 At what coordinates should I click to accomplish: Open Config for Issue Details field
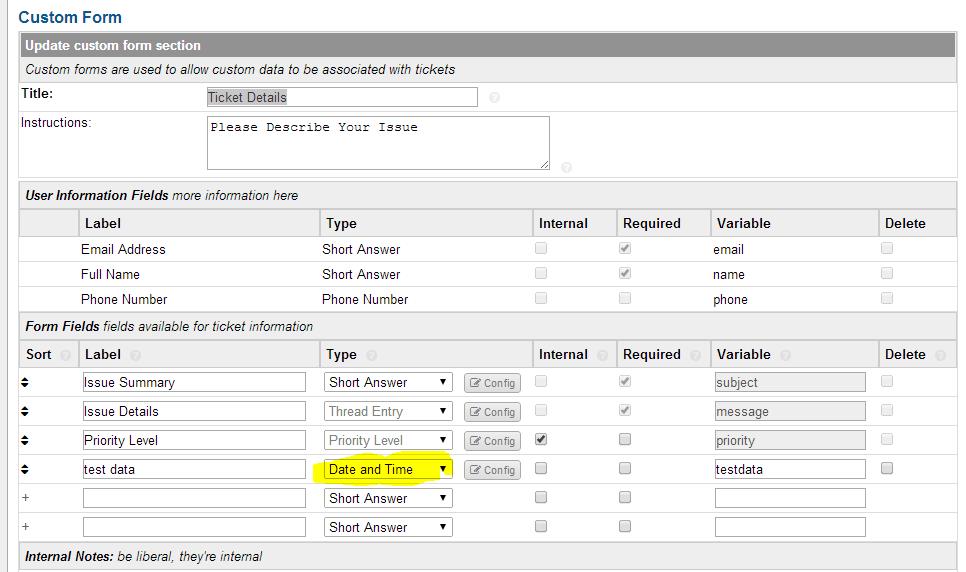pos(492,412)
